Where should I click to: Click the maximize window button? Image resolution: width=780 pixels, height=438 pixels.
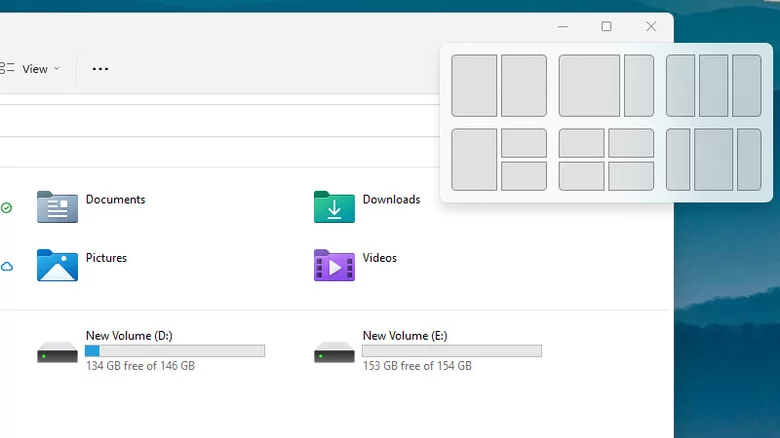(606, 27)
